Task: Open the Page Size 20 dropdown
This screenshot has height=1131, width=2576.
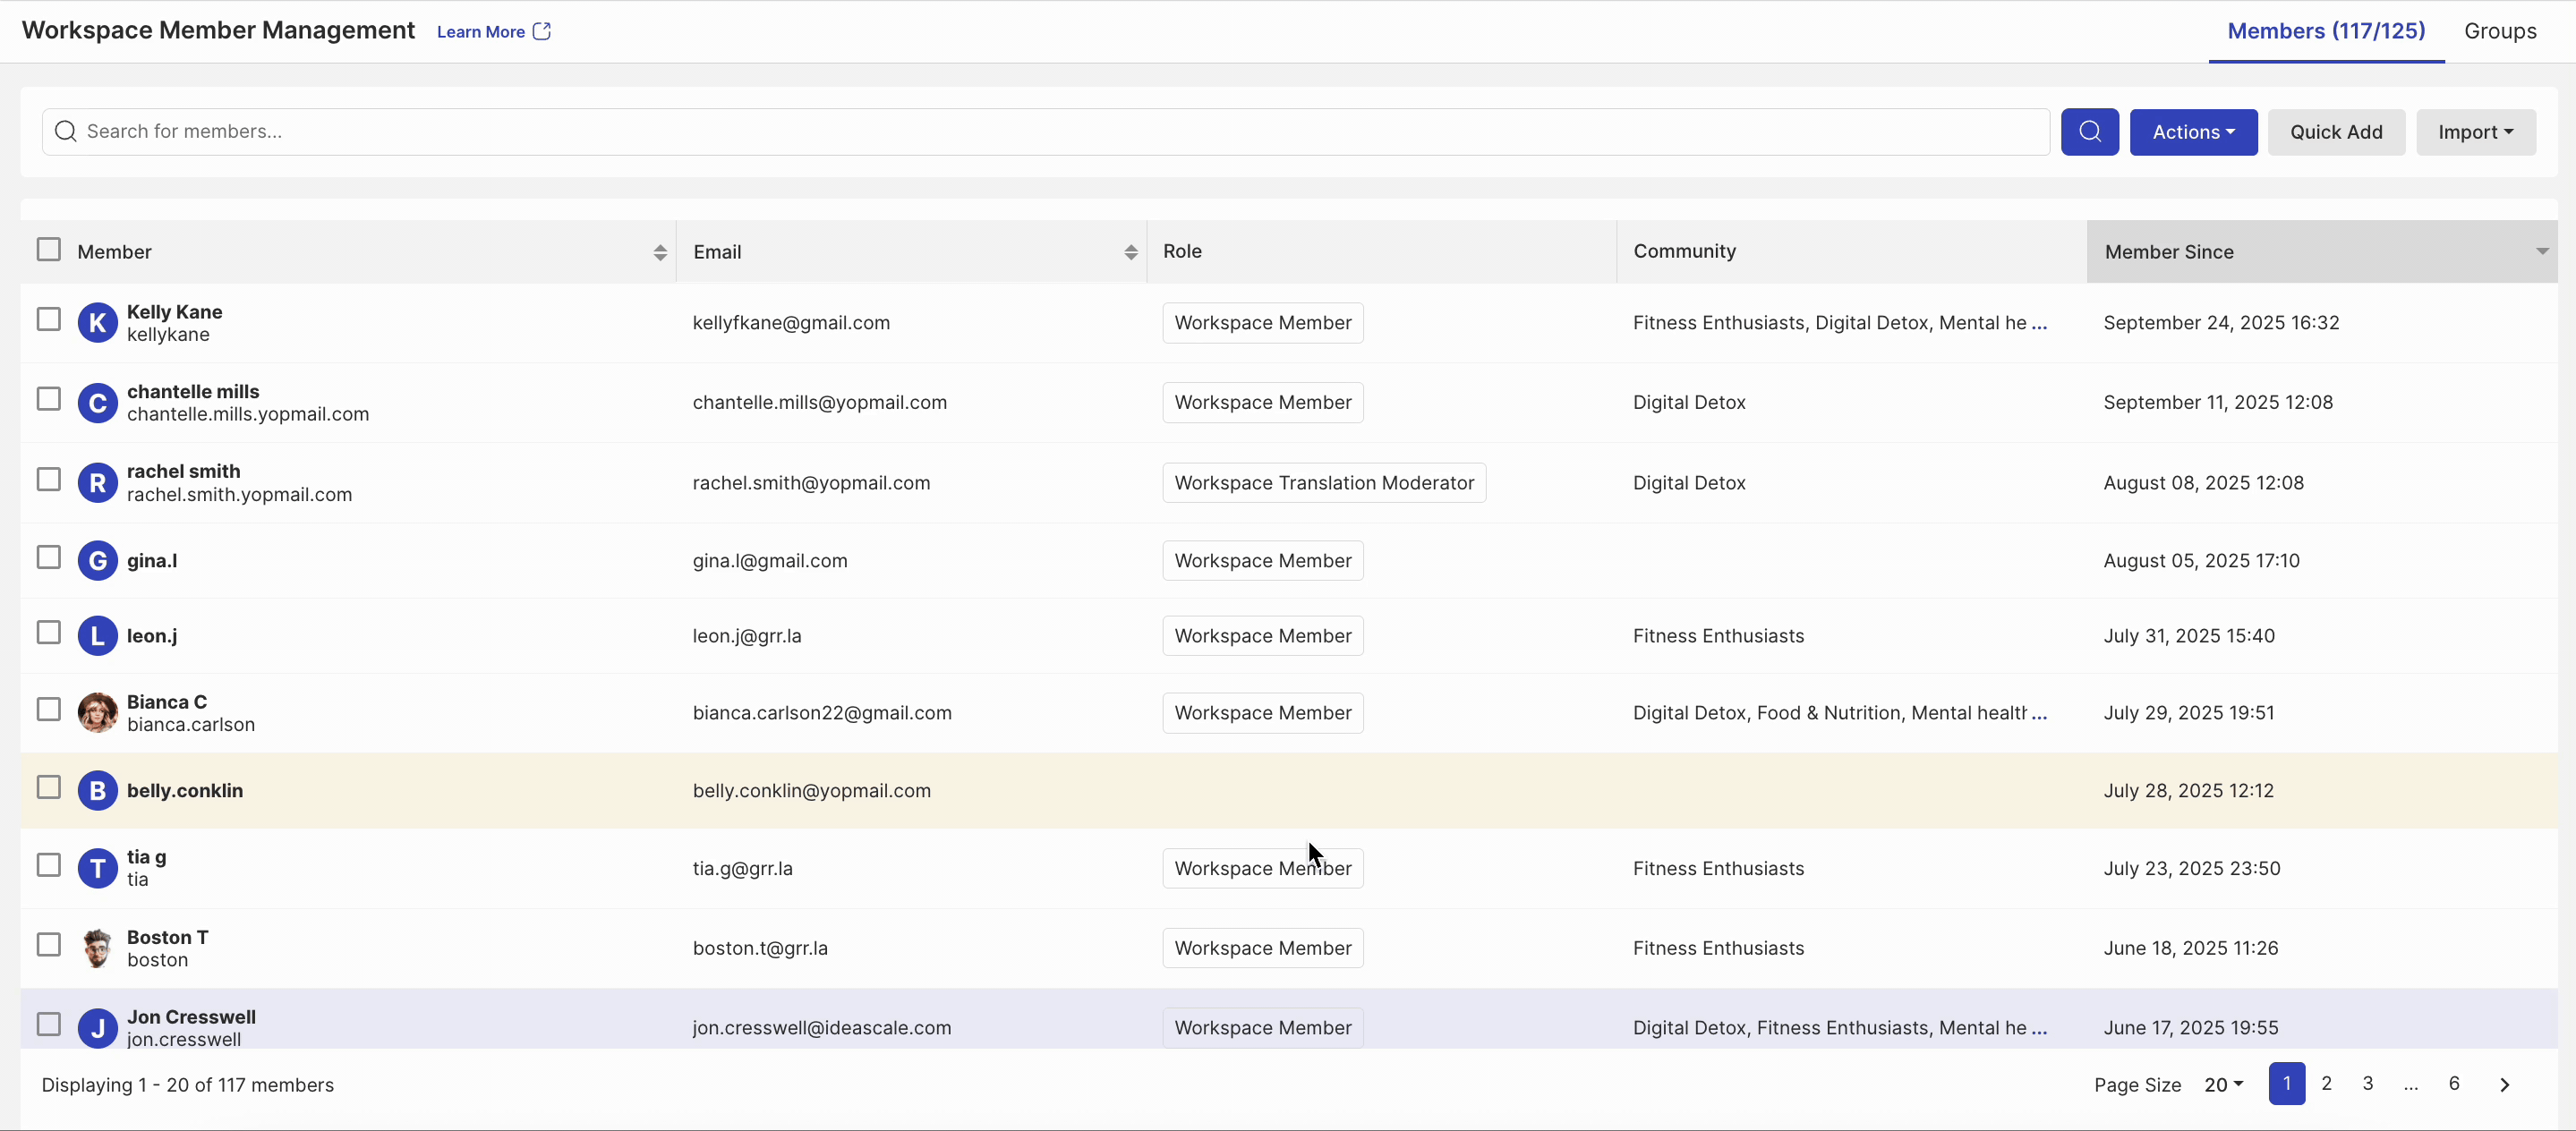Action: coord(2223,1085)
